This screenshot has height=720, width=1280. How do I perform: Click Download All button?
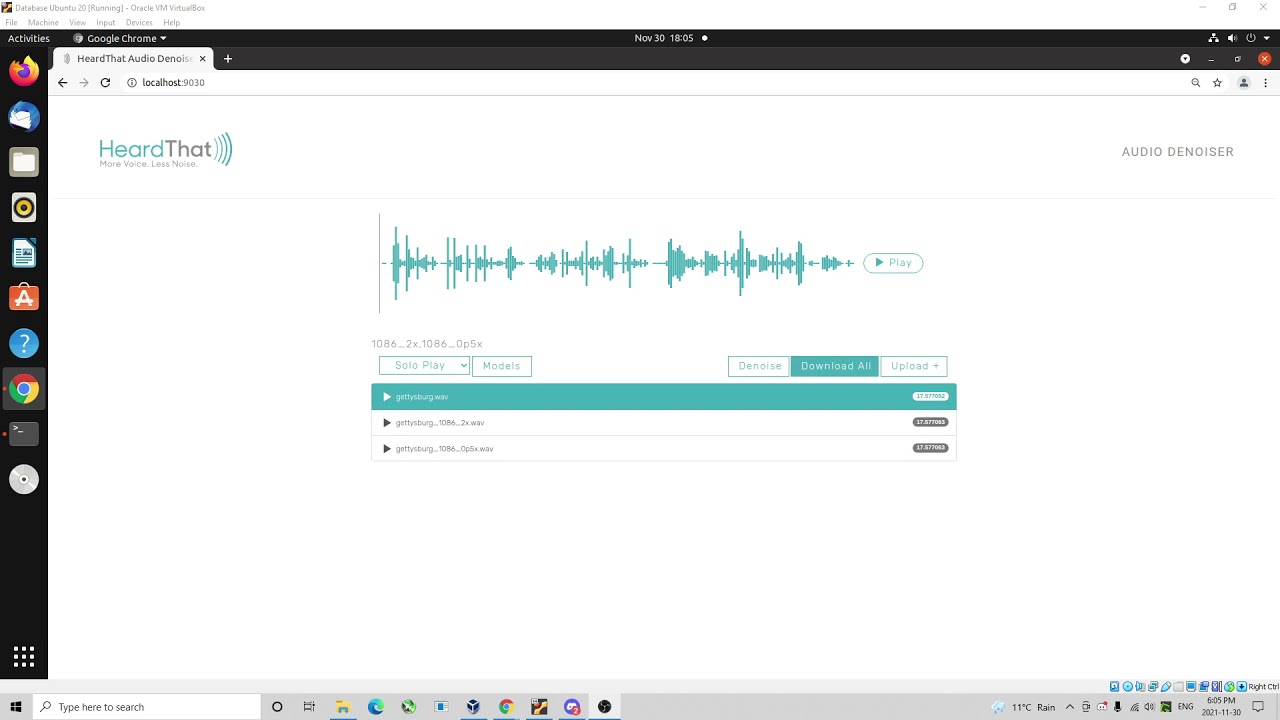click(836, 366)
